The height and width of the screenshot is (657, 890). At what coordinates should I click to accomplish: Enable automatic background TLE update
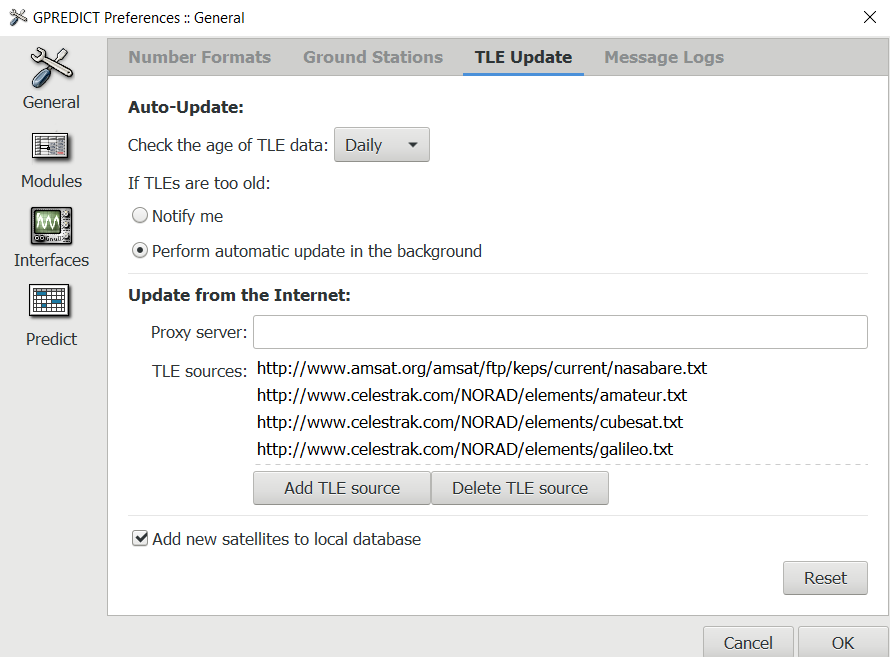(140, 251)
